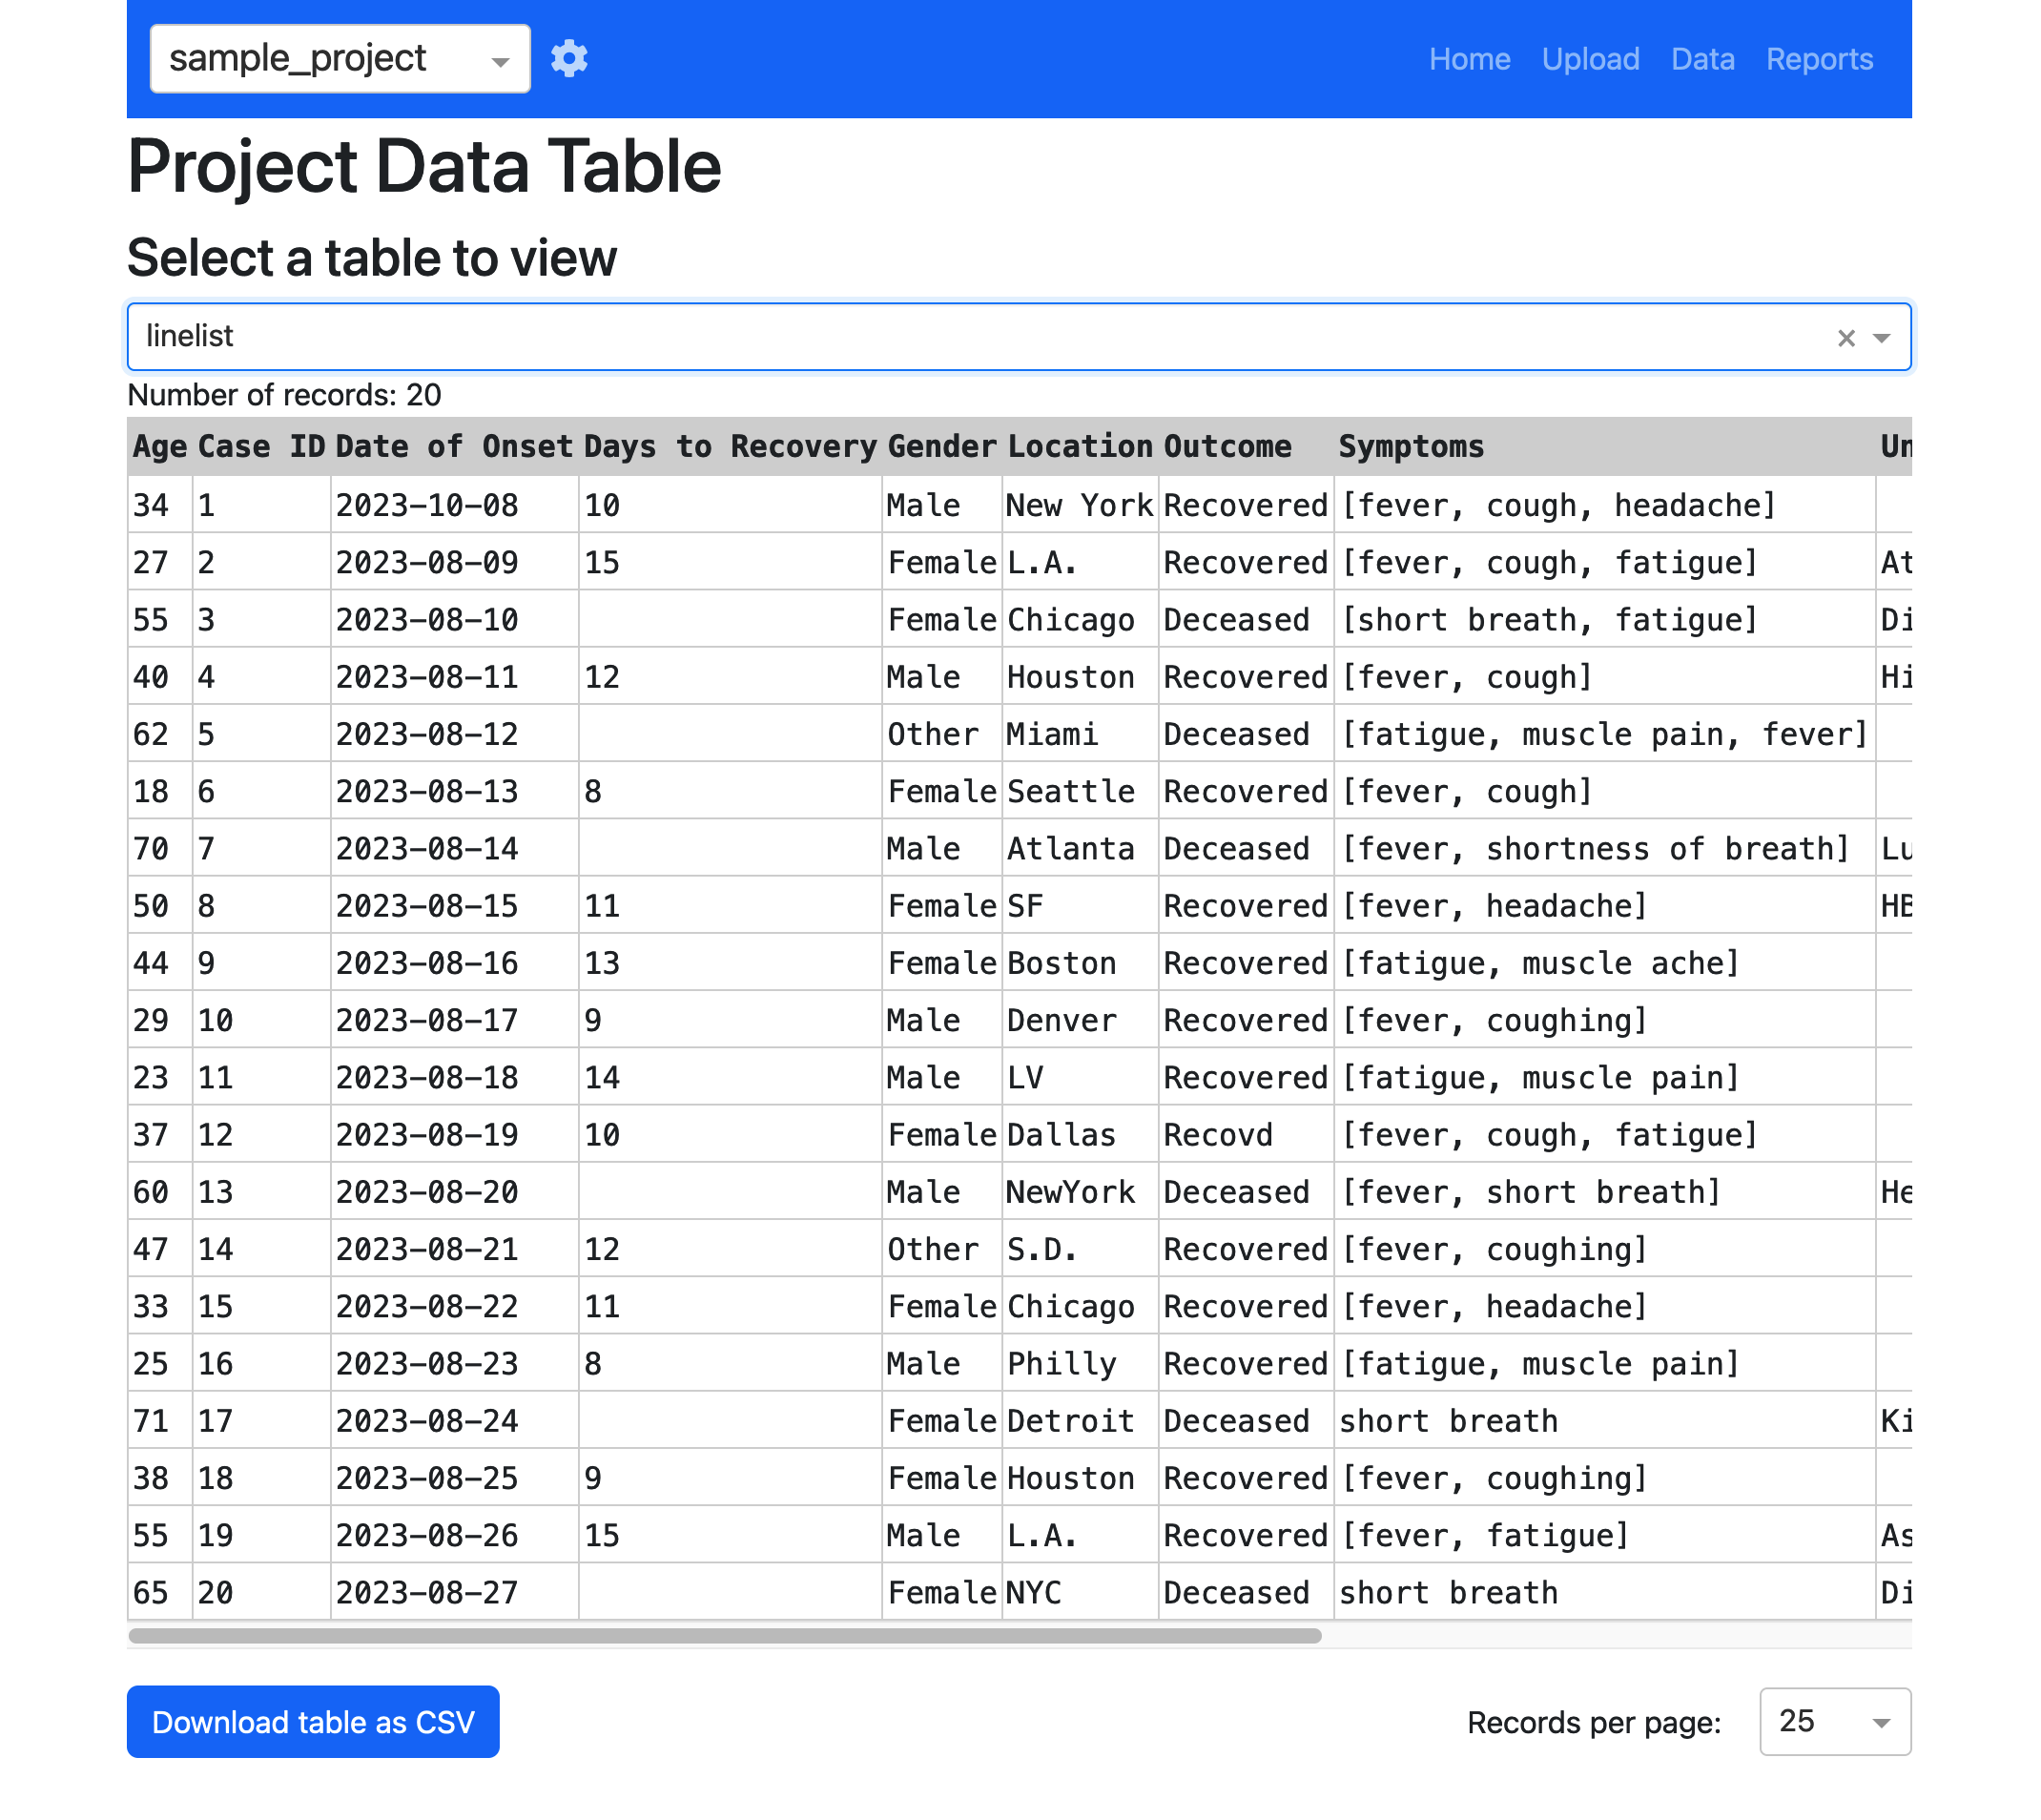Image resolution: width=2041 pixels, height=1820 pixels.
Task: Clear the linelist table selection
Action: click(x=1845, y=338)
